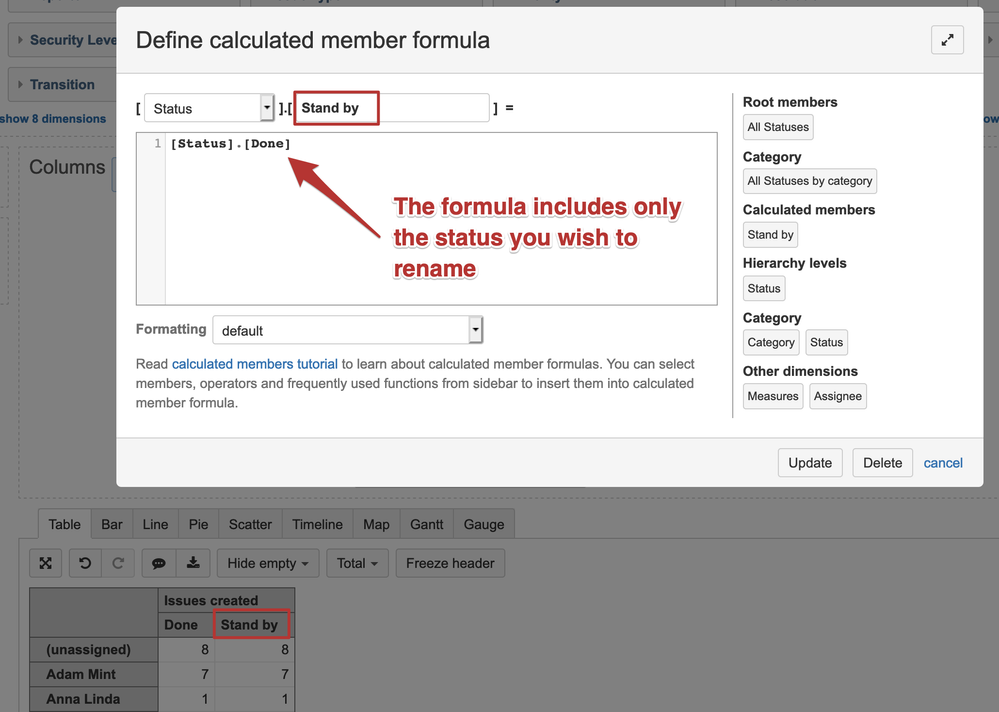Click the expand dialog fullscreen icon
Image resolution: width=999 pixels, height=712 pixels.
(x=947, y=40)
